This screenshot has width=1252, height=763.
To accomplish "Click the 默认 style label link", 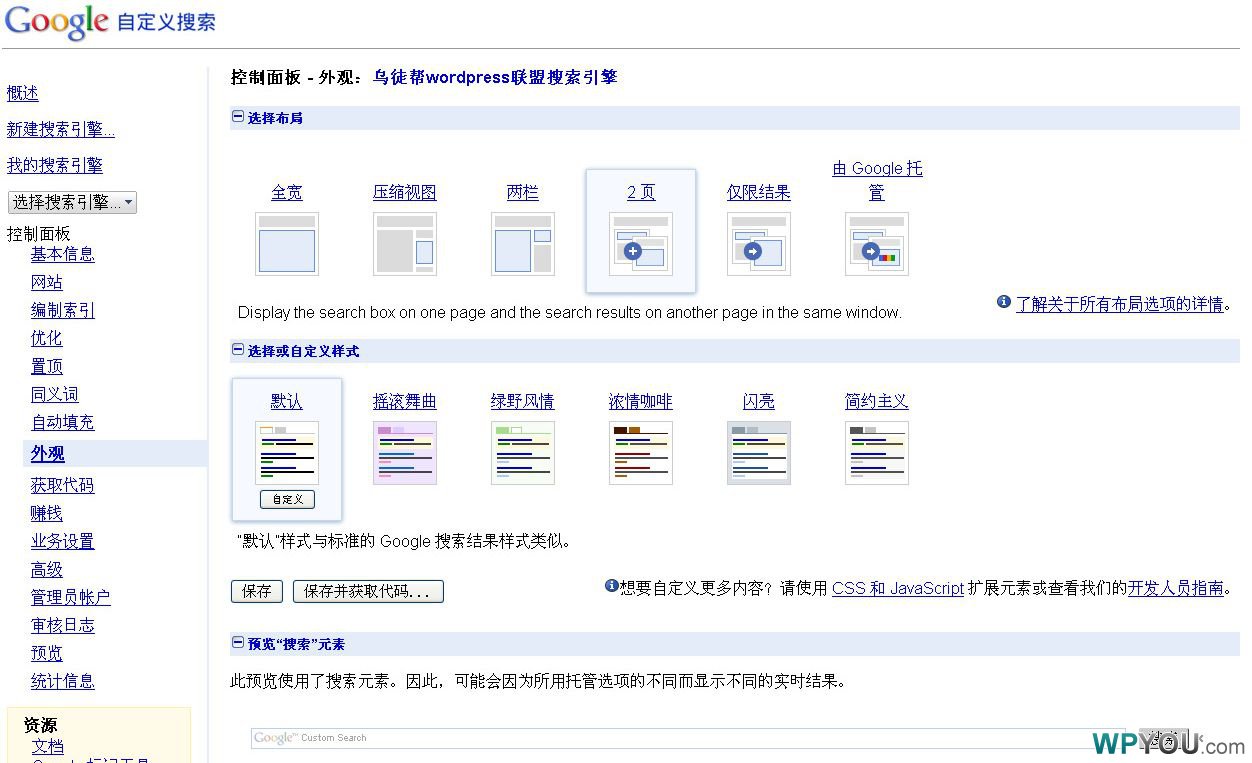I will (x=287, y=401).
